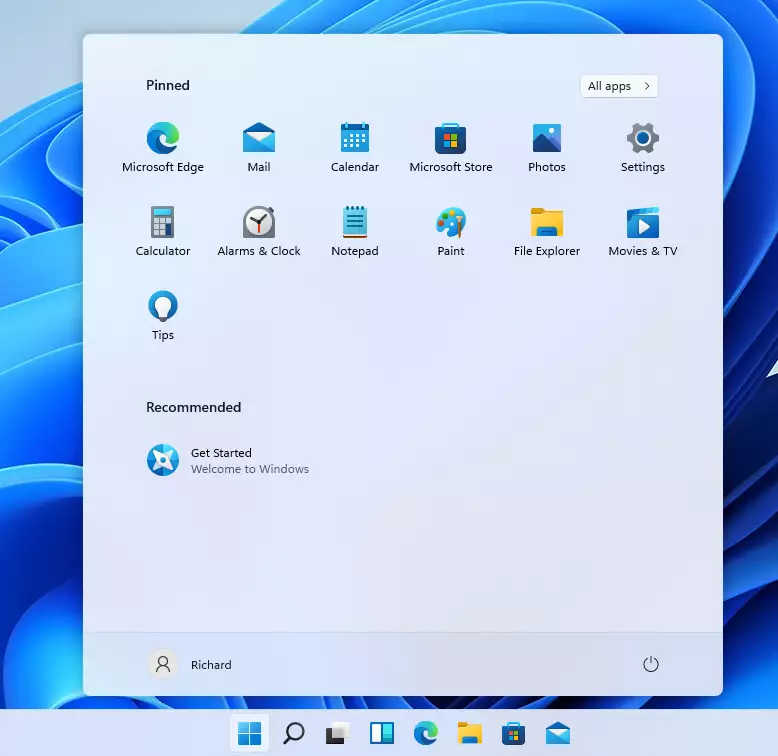This screenshot has height=756, width=778.
Task: Open the power options button
Action: 650,664
